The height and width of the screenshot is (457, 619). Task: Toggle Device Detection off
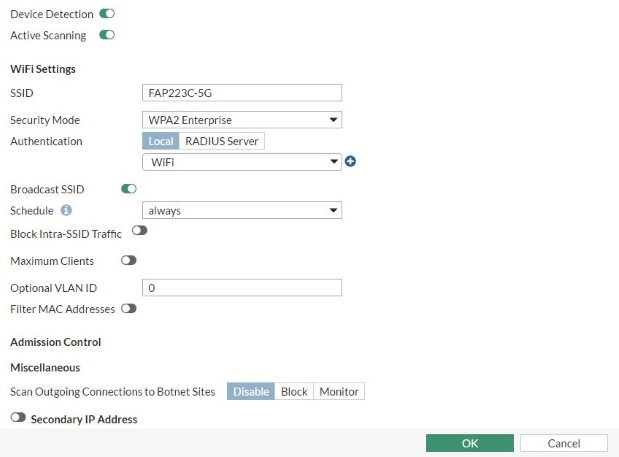coord(108,14)
